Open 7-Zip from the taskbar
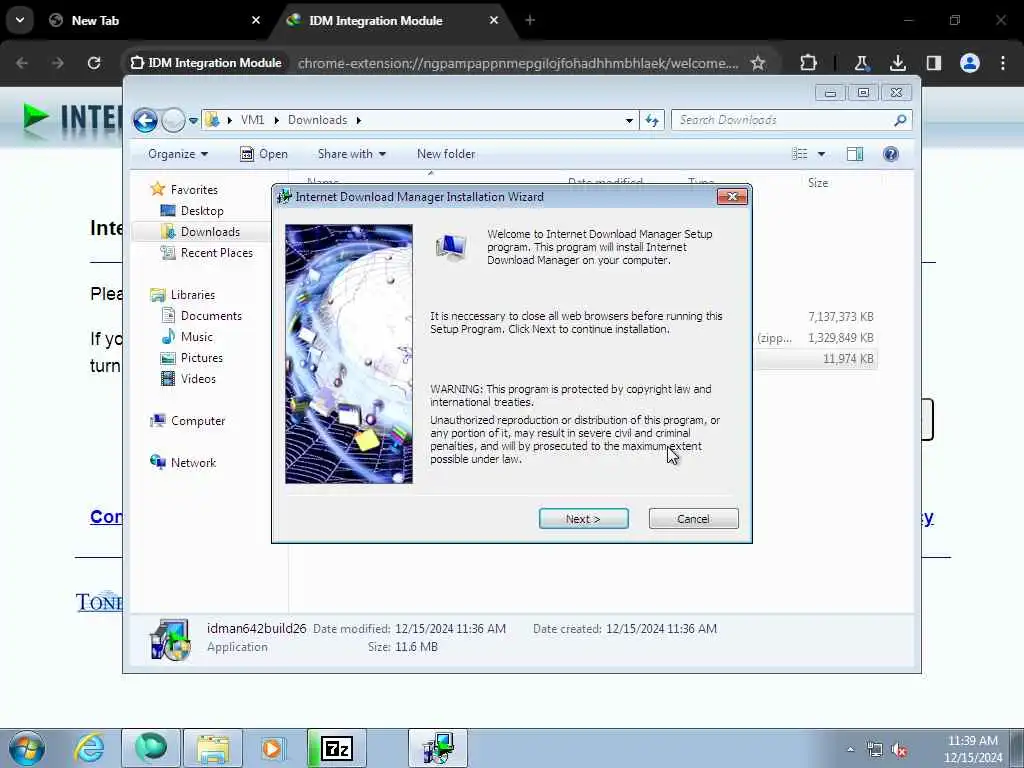This screenshot has height=768, width=1024. pyautogui.click(x=337, y=748)
